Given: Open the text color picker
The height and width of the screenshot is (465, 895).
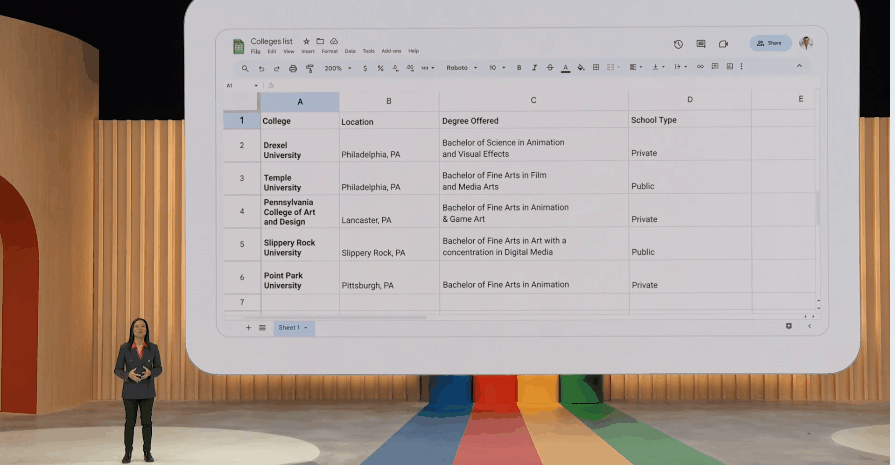Looking at the screenshot, I should point(565,68).
